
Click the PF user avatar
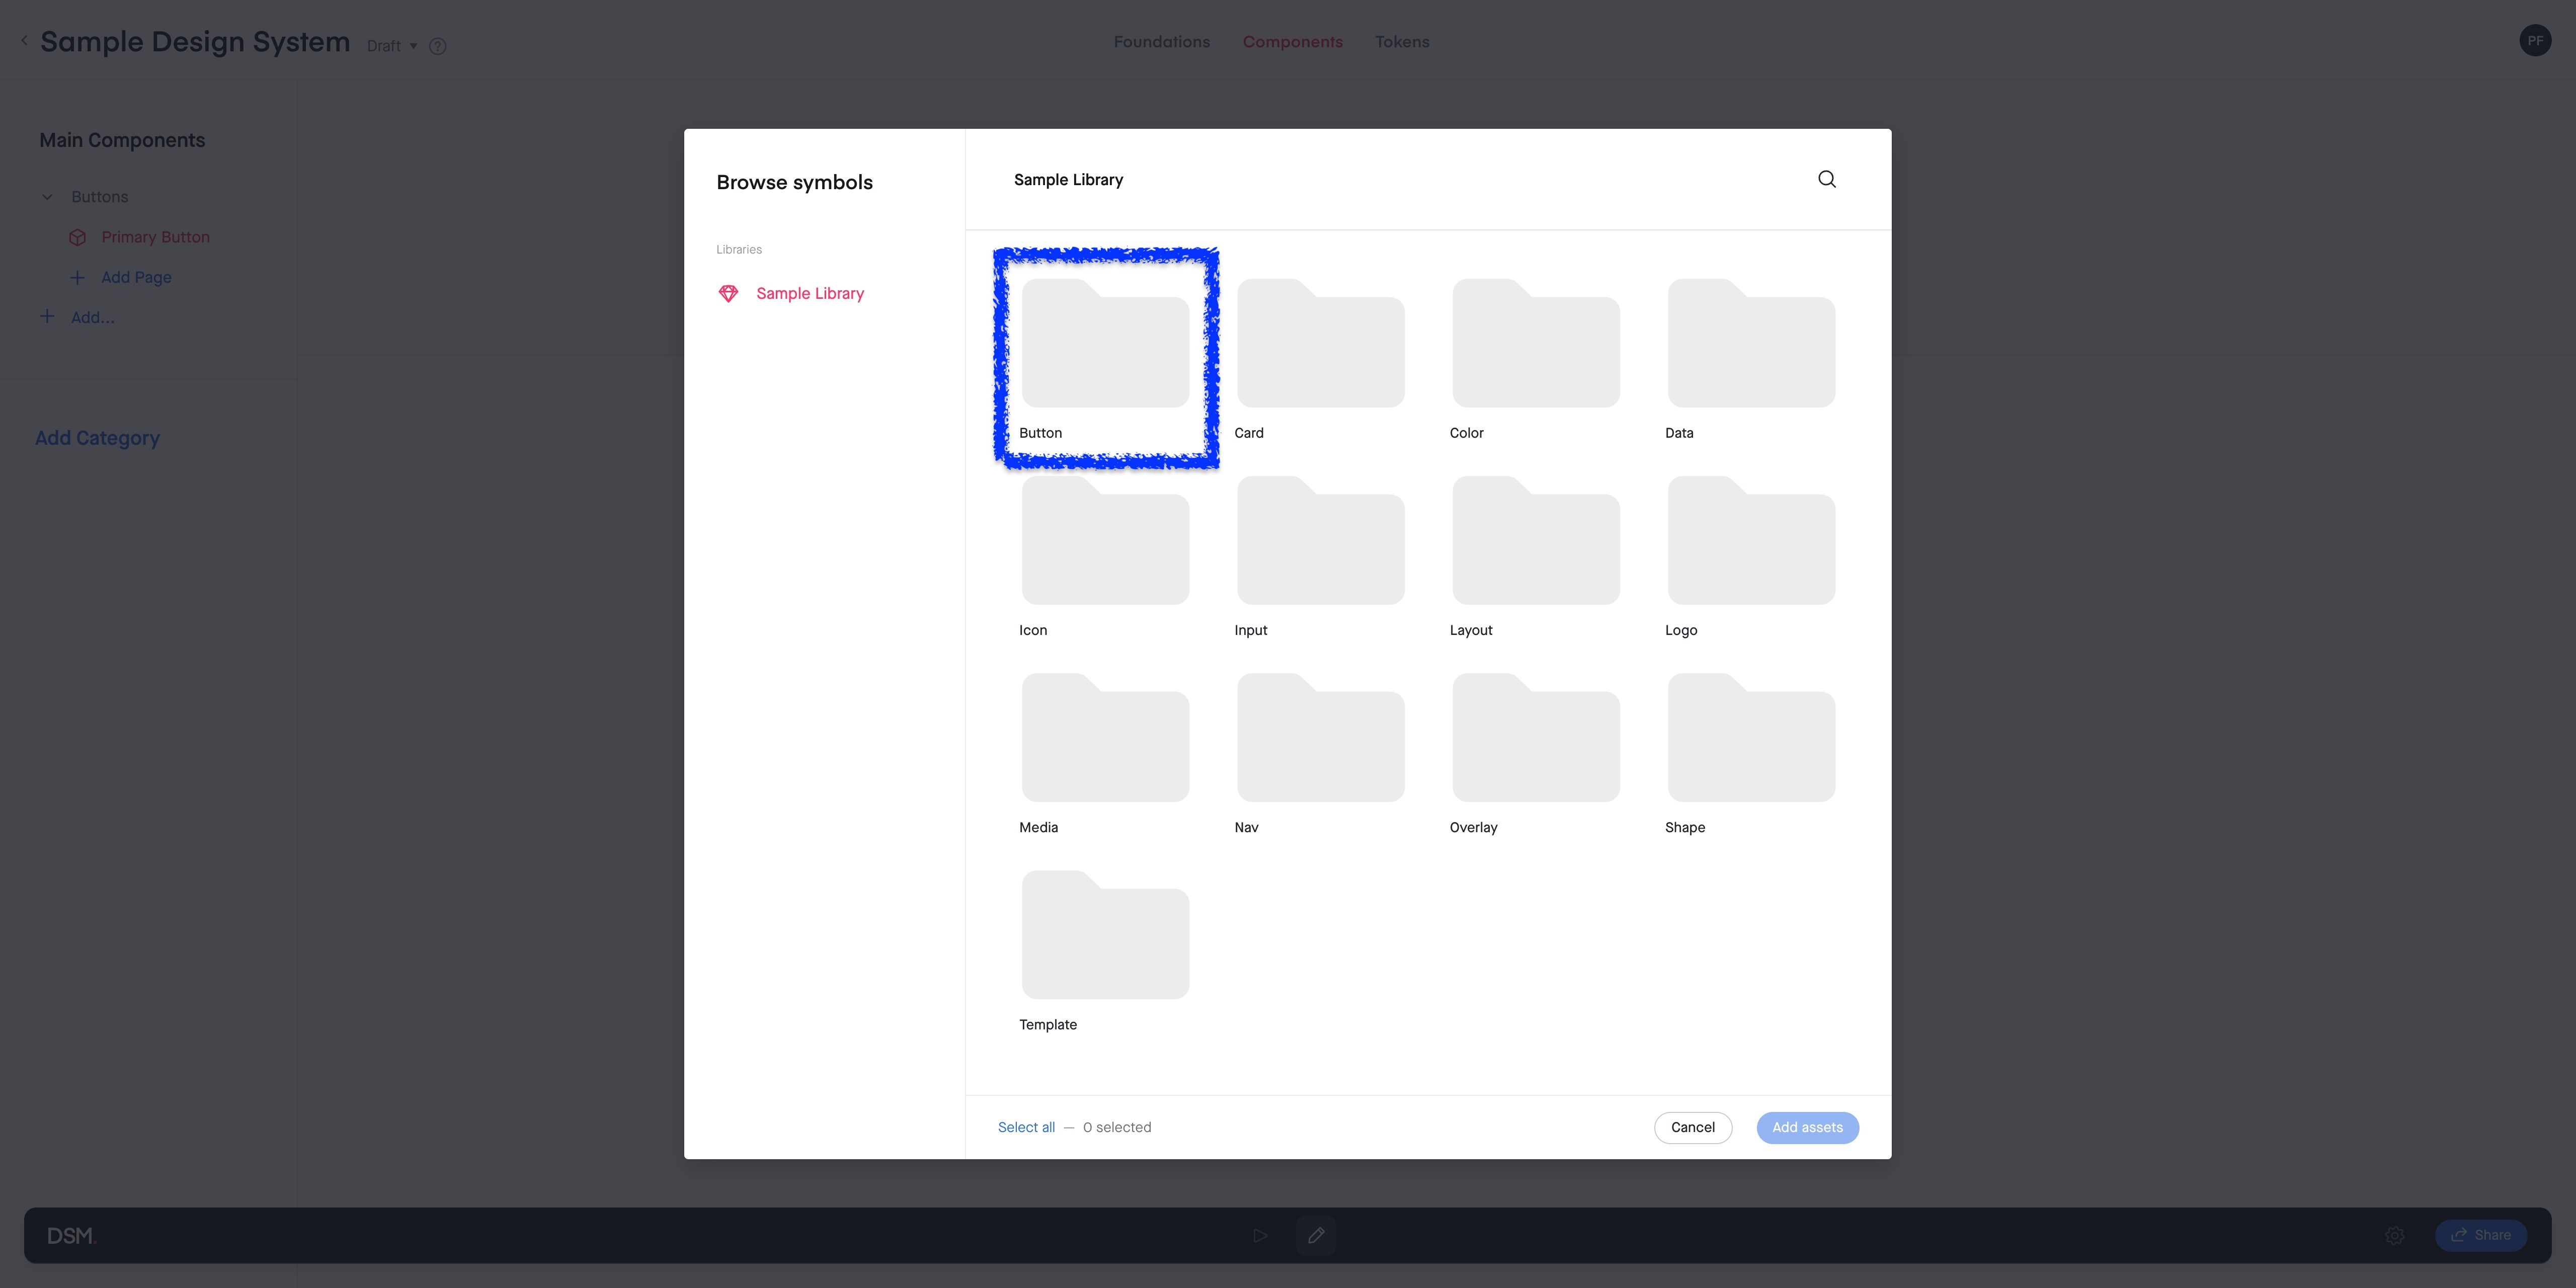(2535, 41)
